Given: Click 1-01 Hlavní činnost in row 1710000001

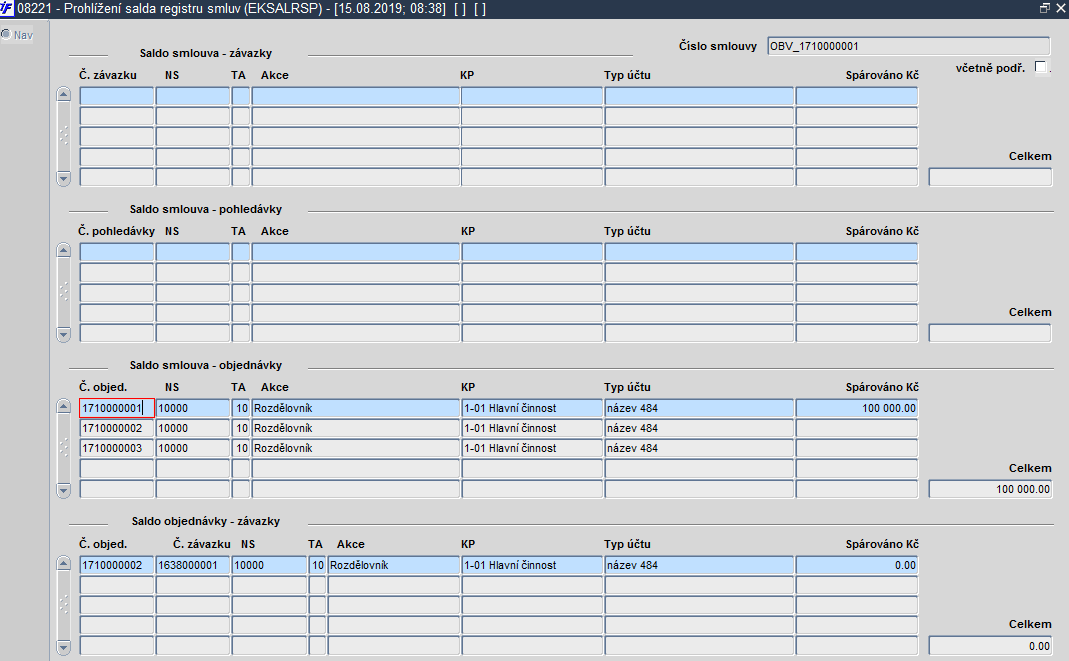Looking at the screenshot, I should click(532, 408).
